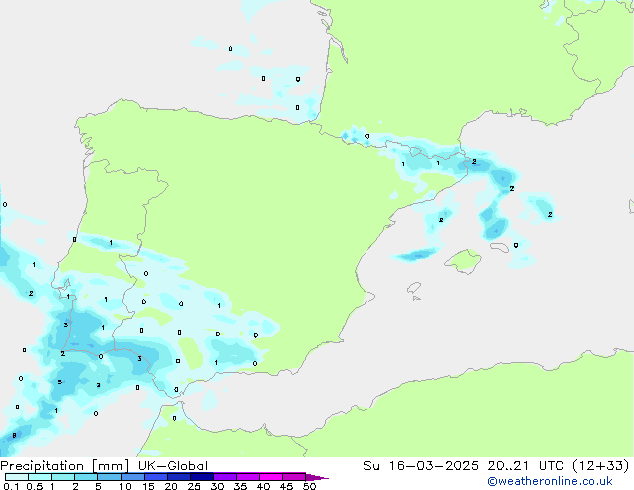Select the 5–10 mm legend swatch
This screenshot has width=634, height=490.
[x=109, y=477]
